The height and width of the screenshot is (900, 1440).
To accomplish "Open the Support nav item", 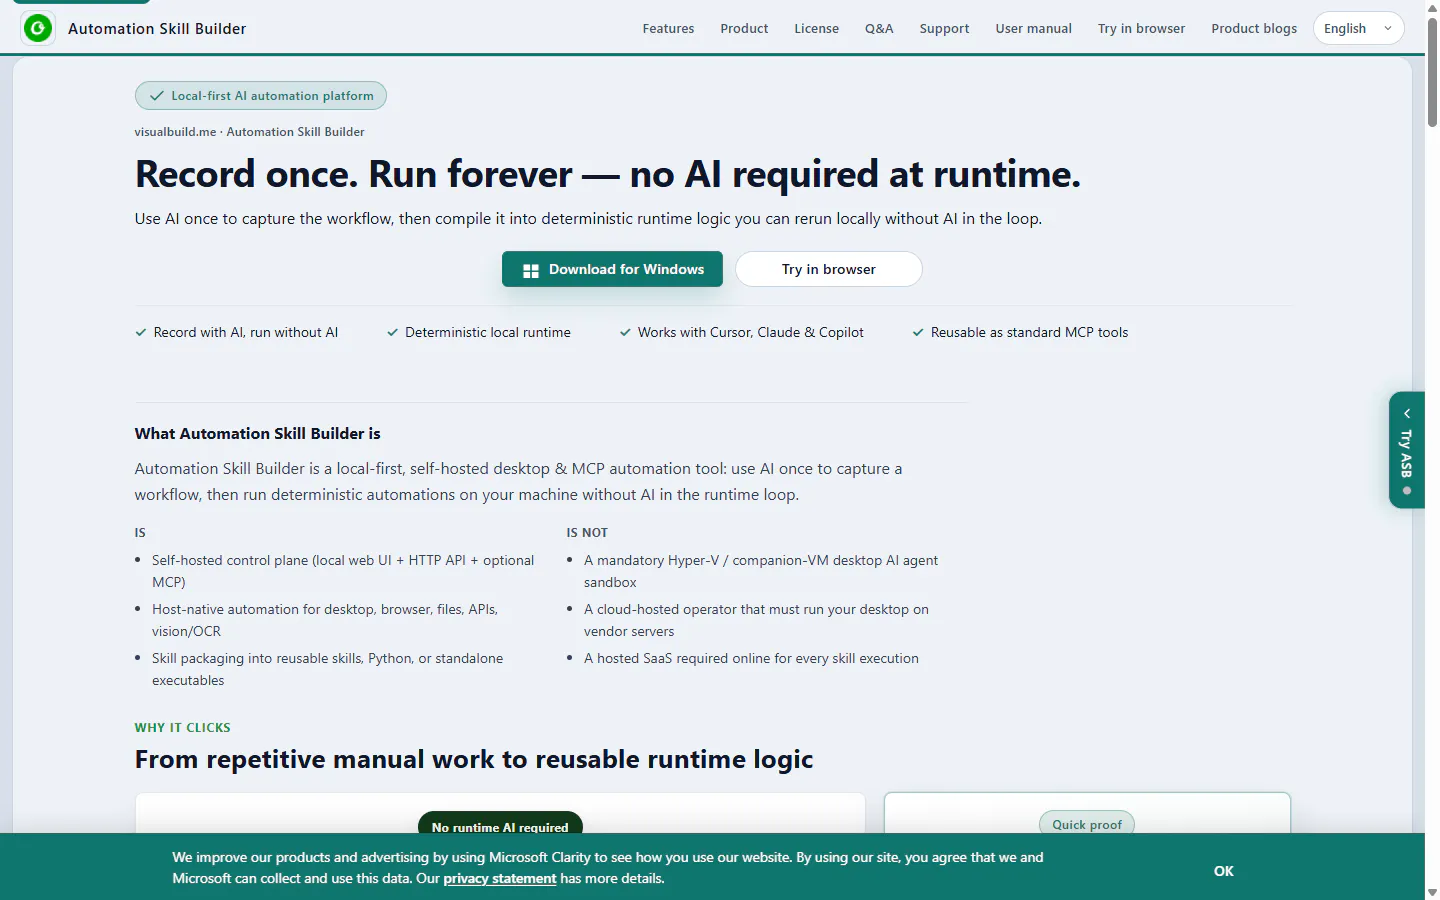I will tap(944, 28).
